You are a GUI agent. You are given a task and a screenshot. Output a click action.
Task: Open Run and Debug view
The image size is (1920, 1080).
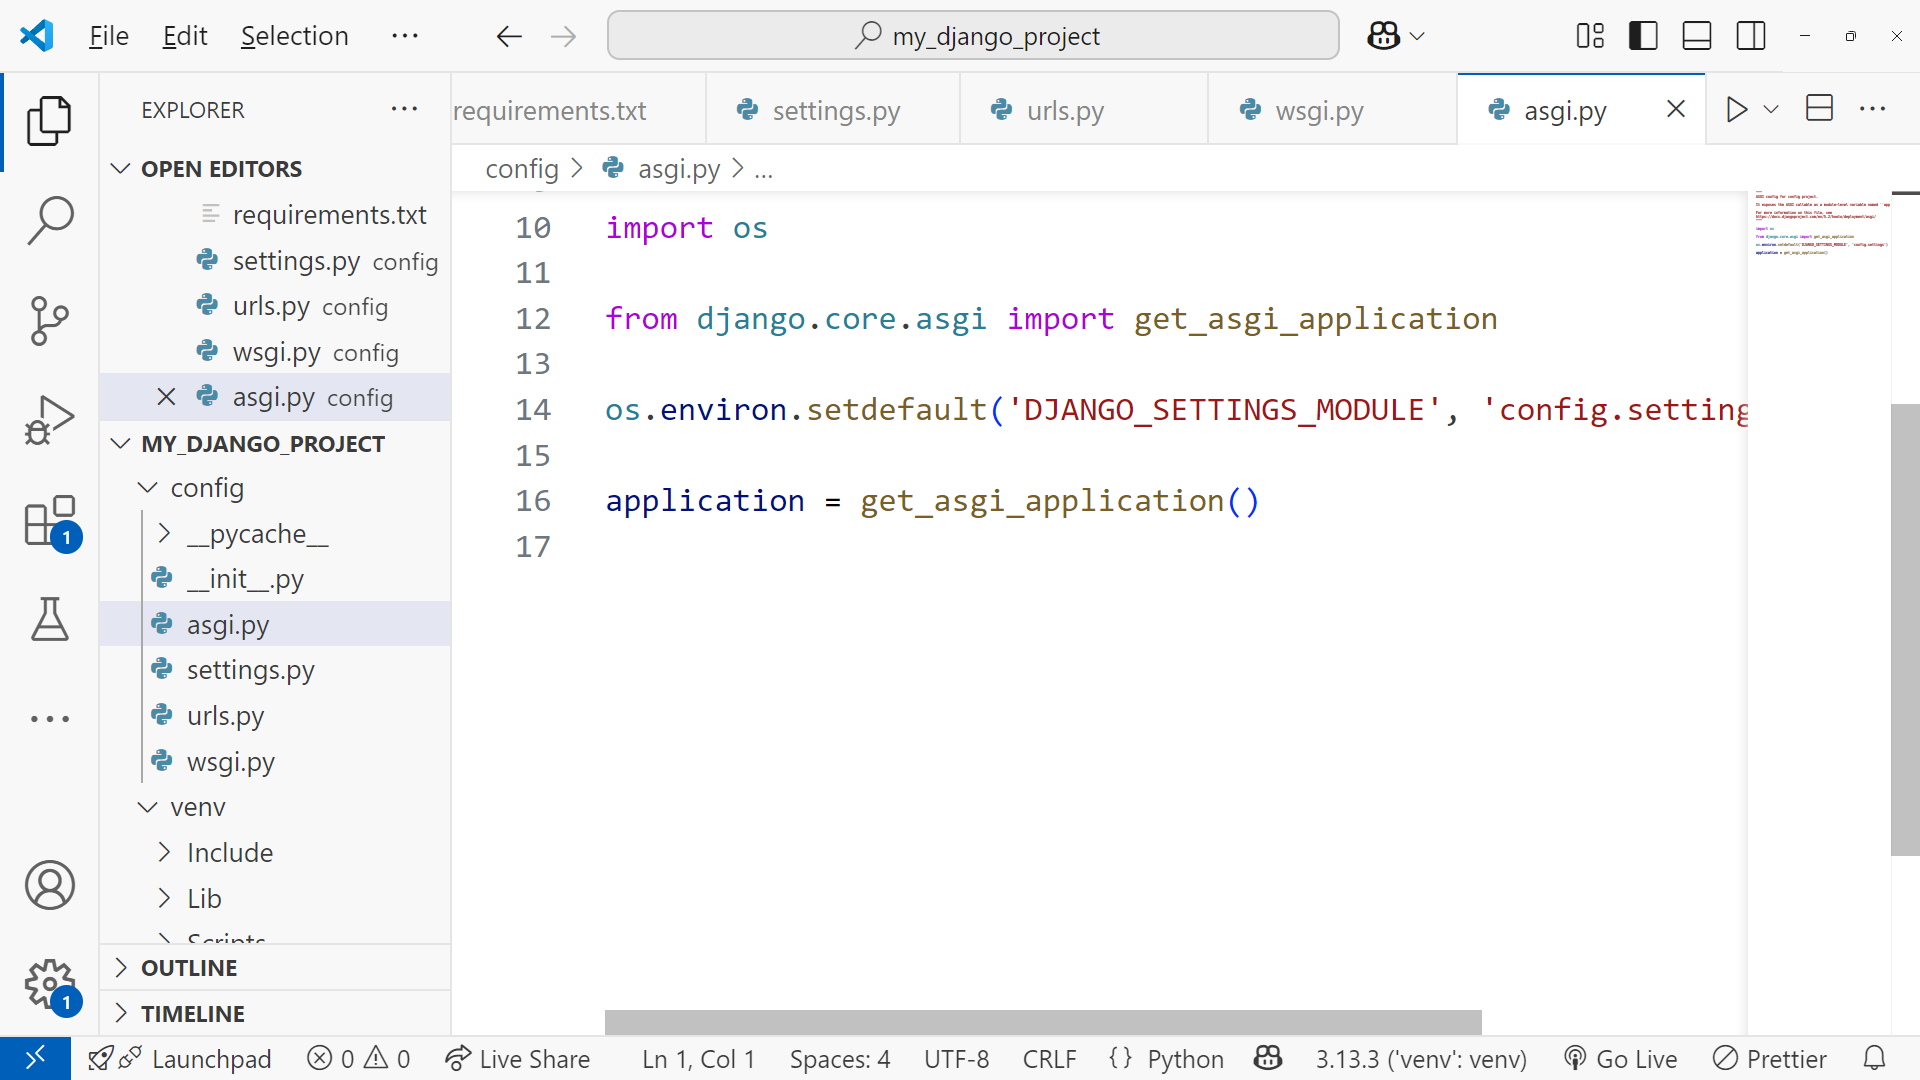pyautogui.click(x=49, y=420)
